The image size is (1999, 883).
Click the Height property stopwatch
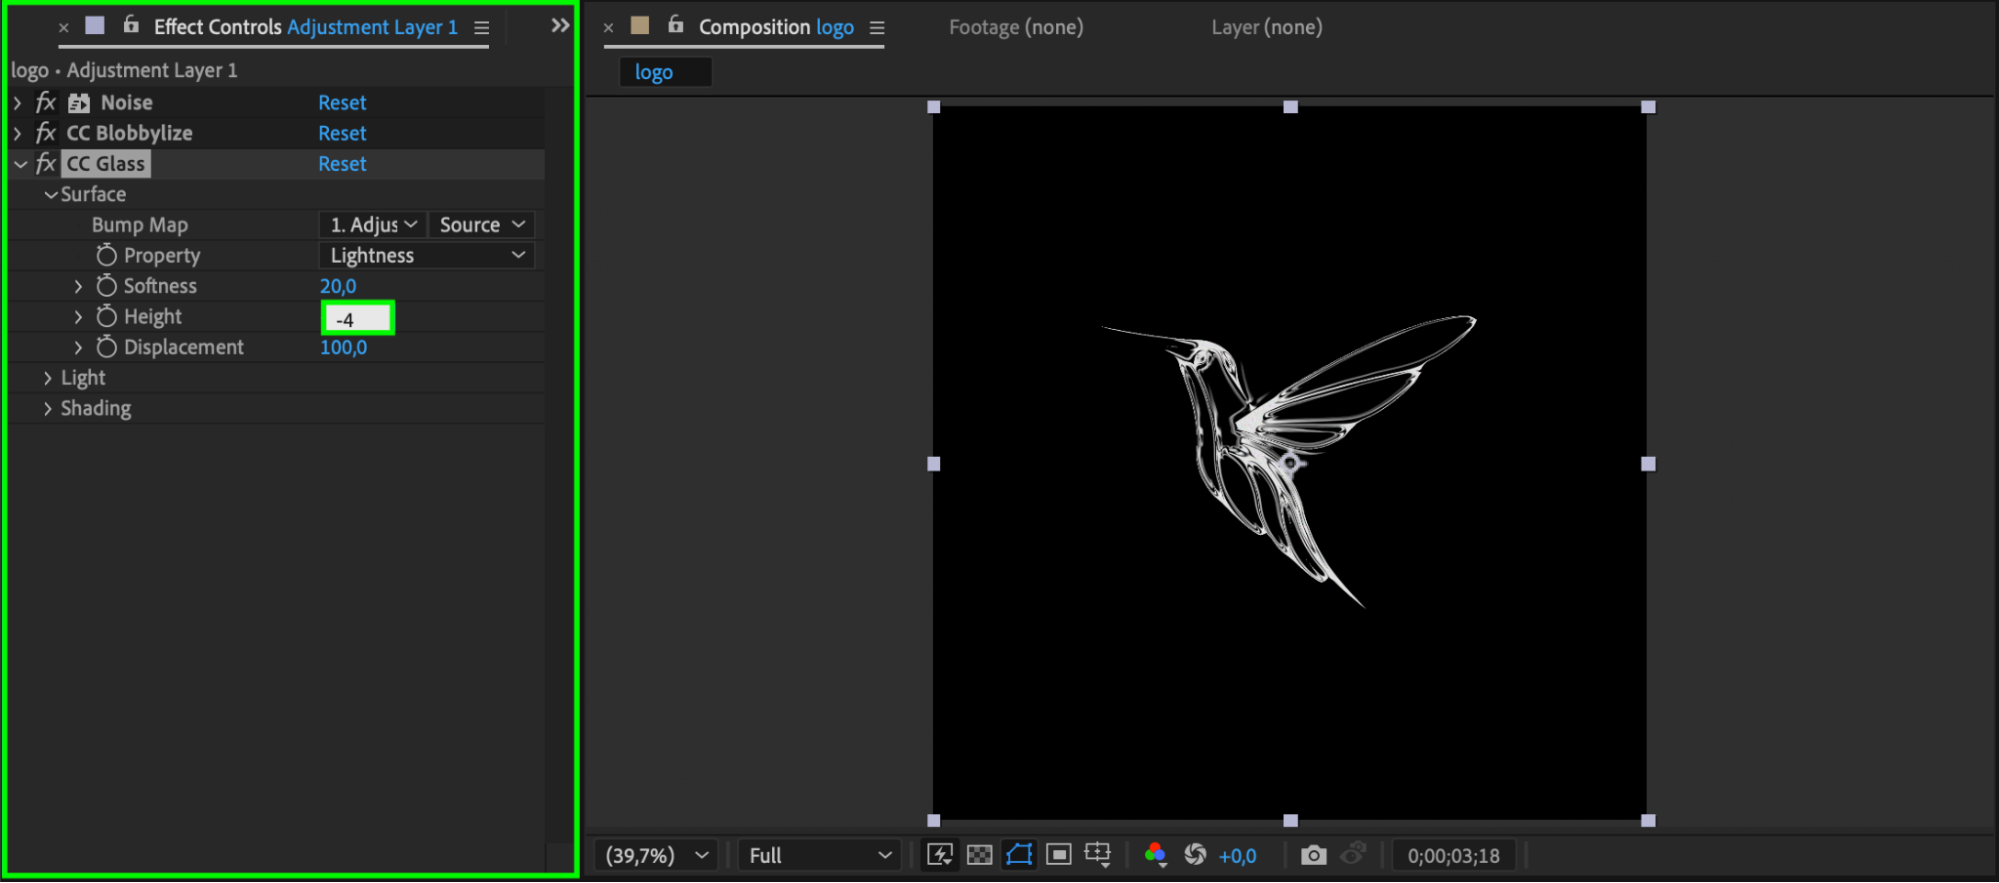click(x=107, y=317)
